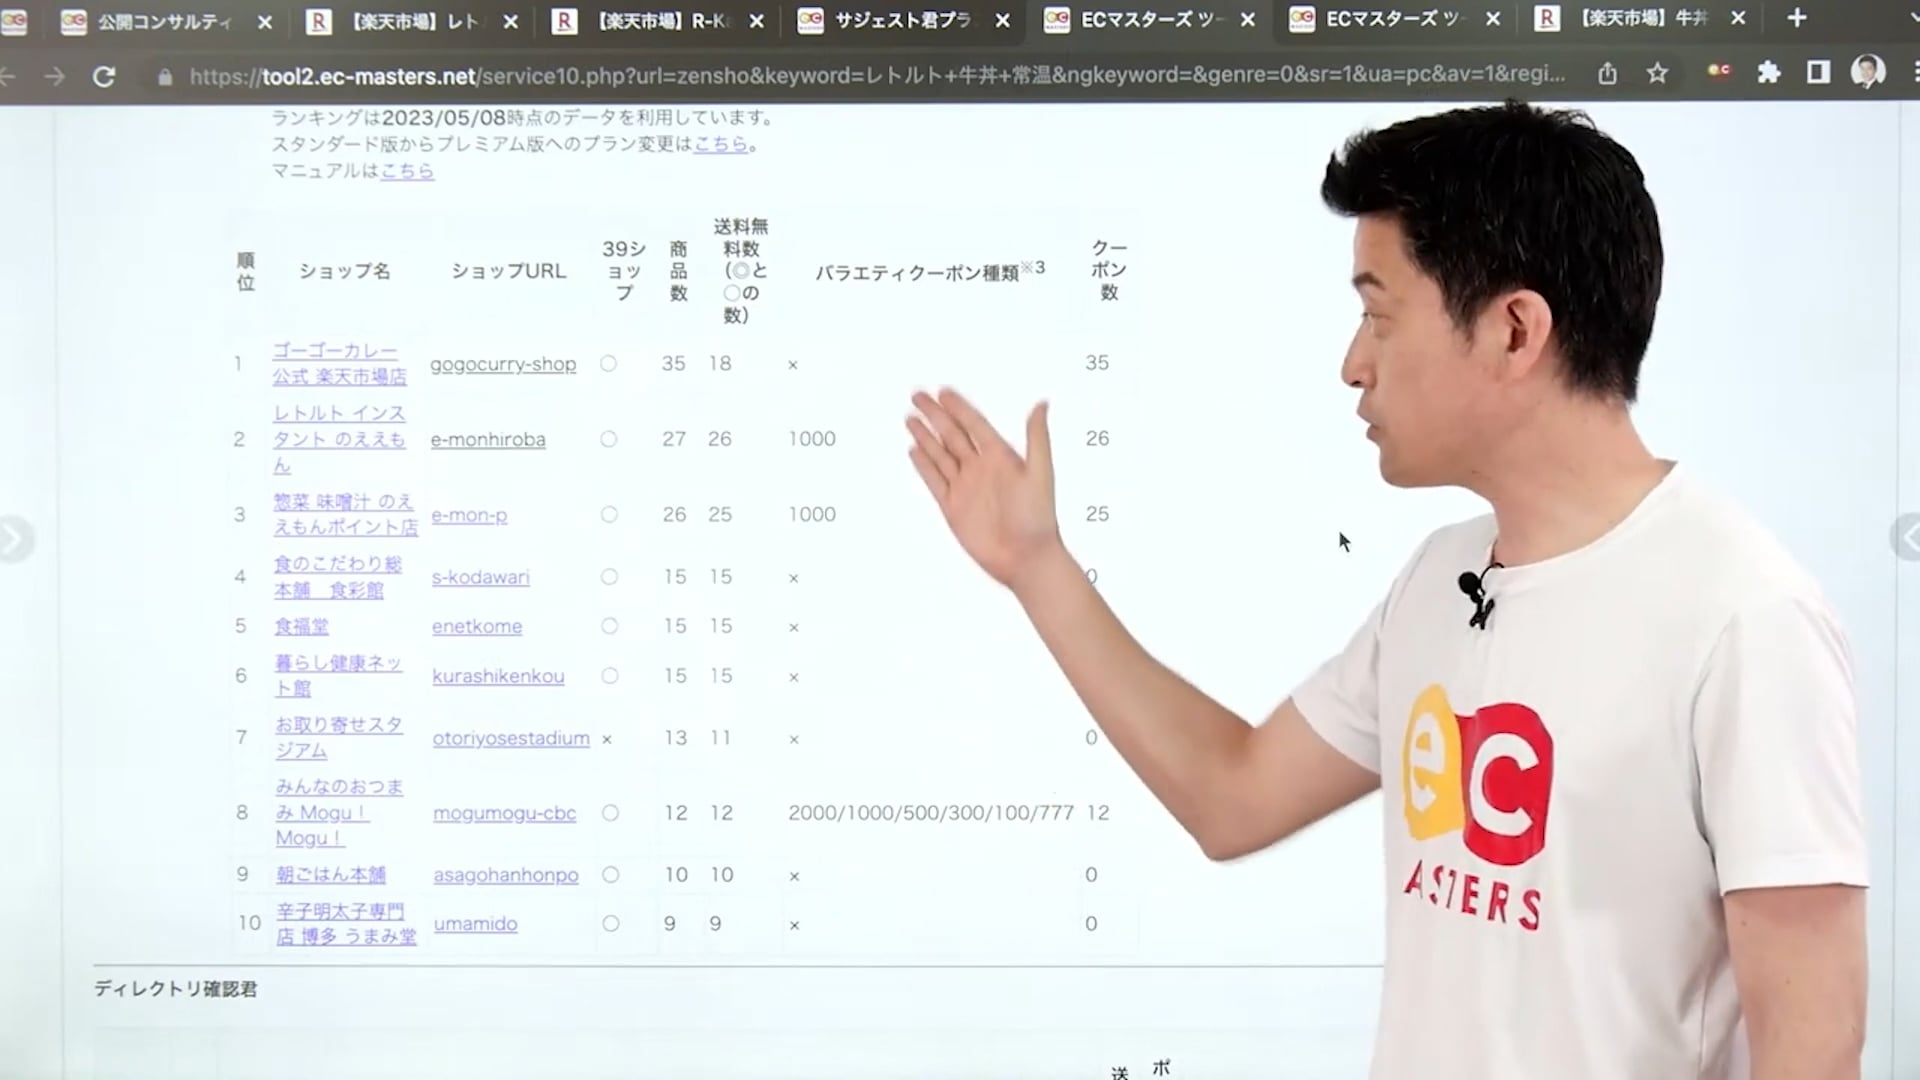Click the ショップ名 column header
Viewport: 1920px width, 1080px height.
pos(345,271)
